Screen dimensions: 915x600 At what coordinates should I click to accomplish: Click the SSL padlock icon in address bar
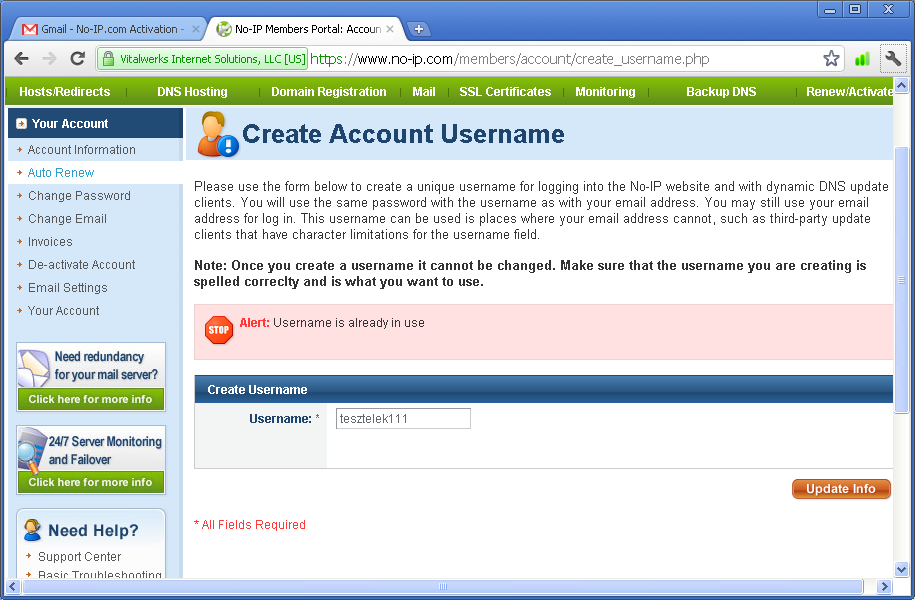click(108, 58)
